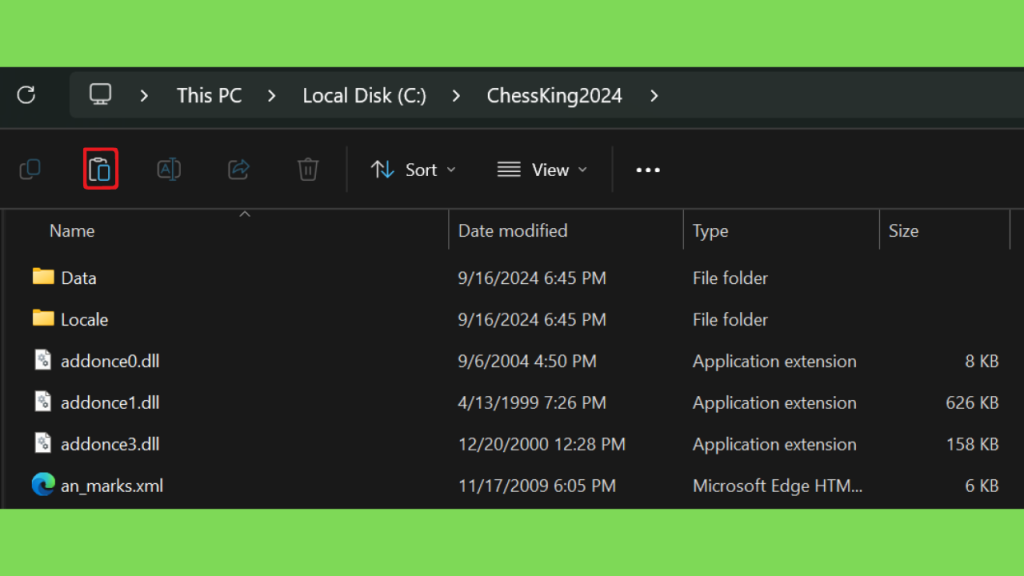Click the date 9/6/2004 4:50 PM

pyautogui.click(x=527, y=361)
